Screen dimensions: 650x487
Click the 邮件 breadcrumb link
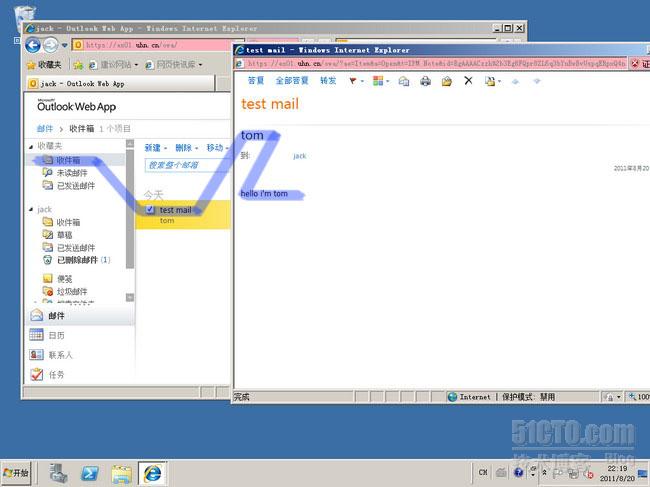(45, 129)
